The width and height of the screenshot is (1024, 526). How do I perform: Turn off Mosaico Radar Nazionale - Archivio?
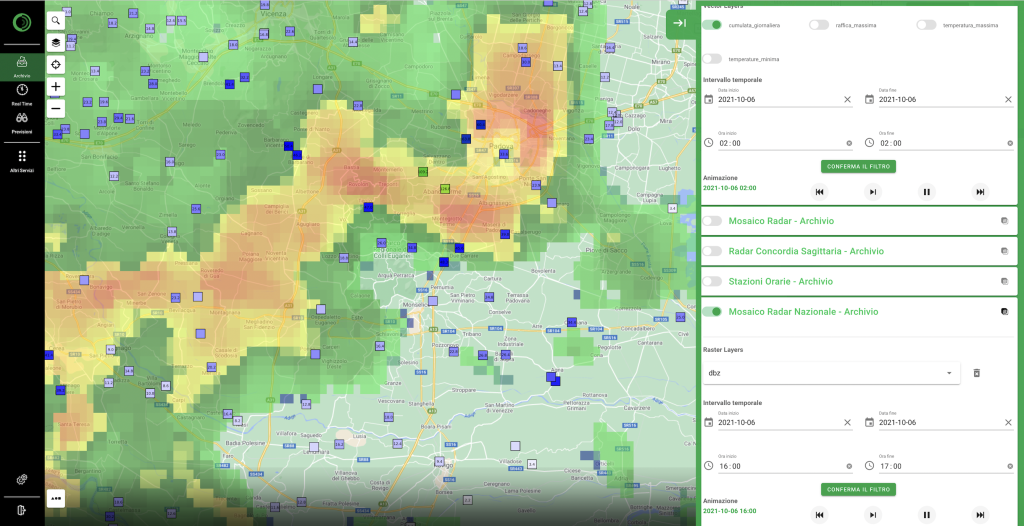point(712,312)
